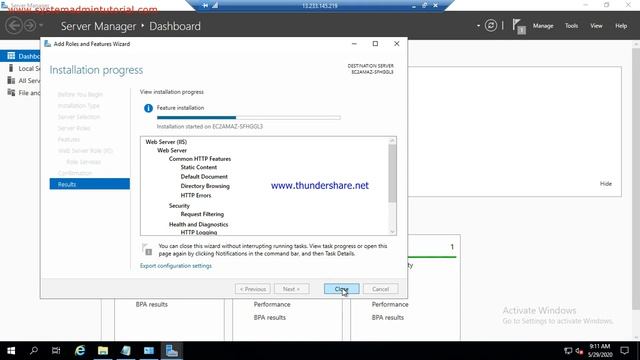Image resolution: width=640 pixels, height=360 pixels.
Task: Click the File and Storage icon
Action: pos(11,93)
